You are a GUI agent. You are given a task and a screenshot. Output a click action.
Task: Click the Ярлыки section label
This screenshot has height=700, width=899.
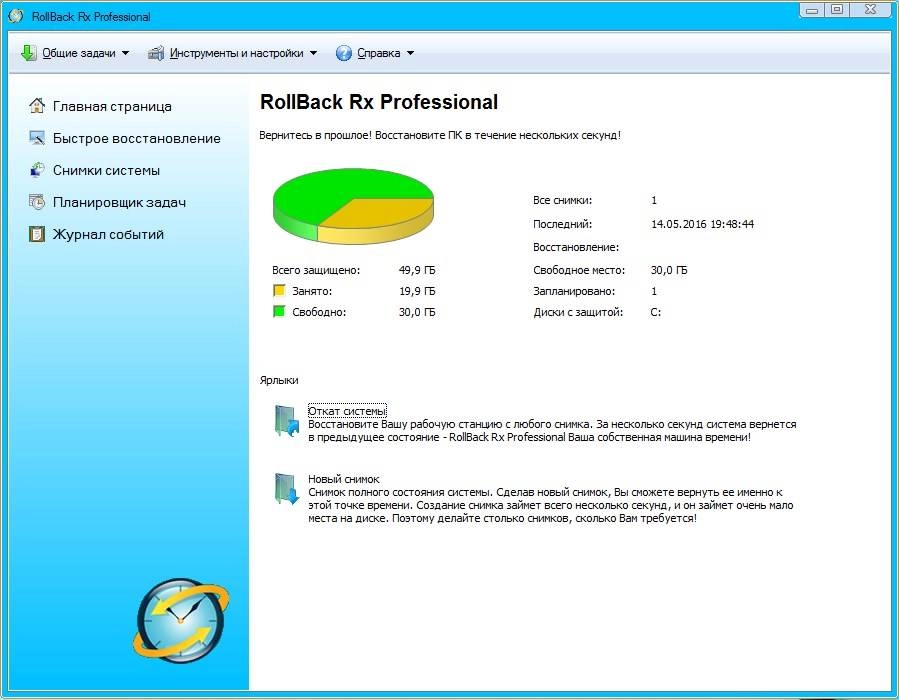(279, 380)
